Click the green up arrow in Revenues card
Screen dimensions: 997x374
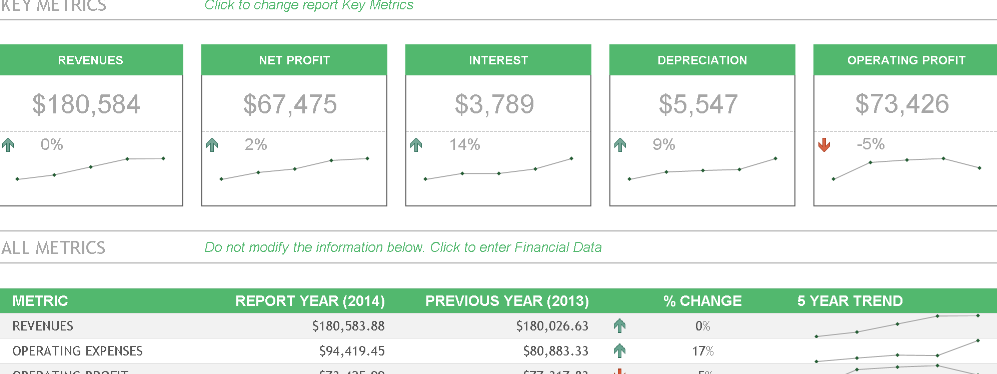click(8, 145)
